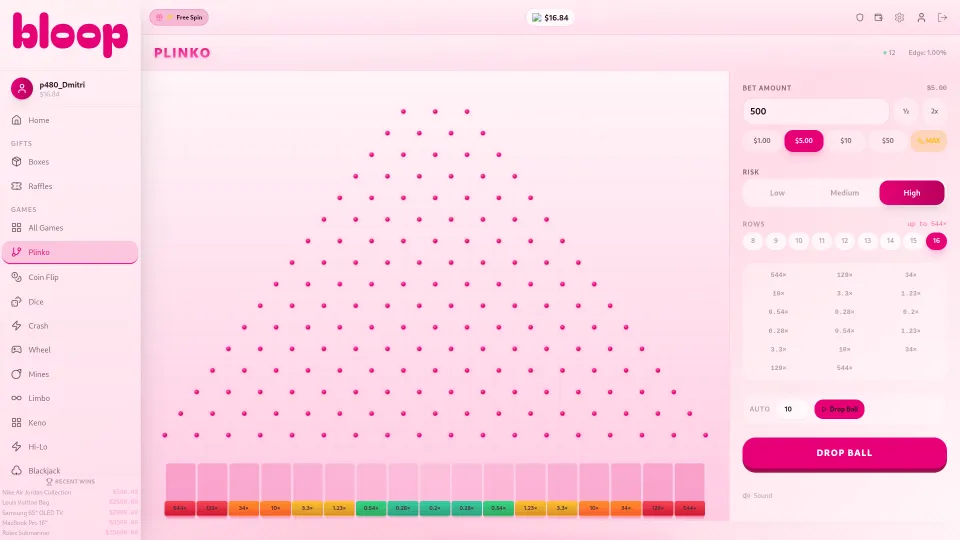
Task: Click the Raffles ticket icon
Action: click(x=17, y=186)
